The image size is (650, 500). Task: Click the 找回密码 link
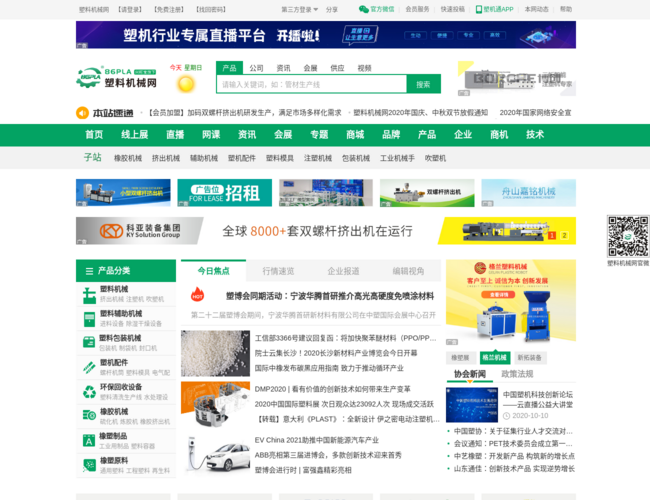(211, 9)
